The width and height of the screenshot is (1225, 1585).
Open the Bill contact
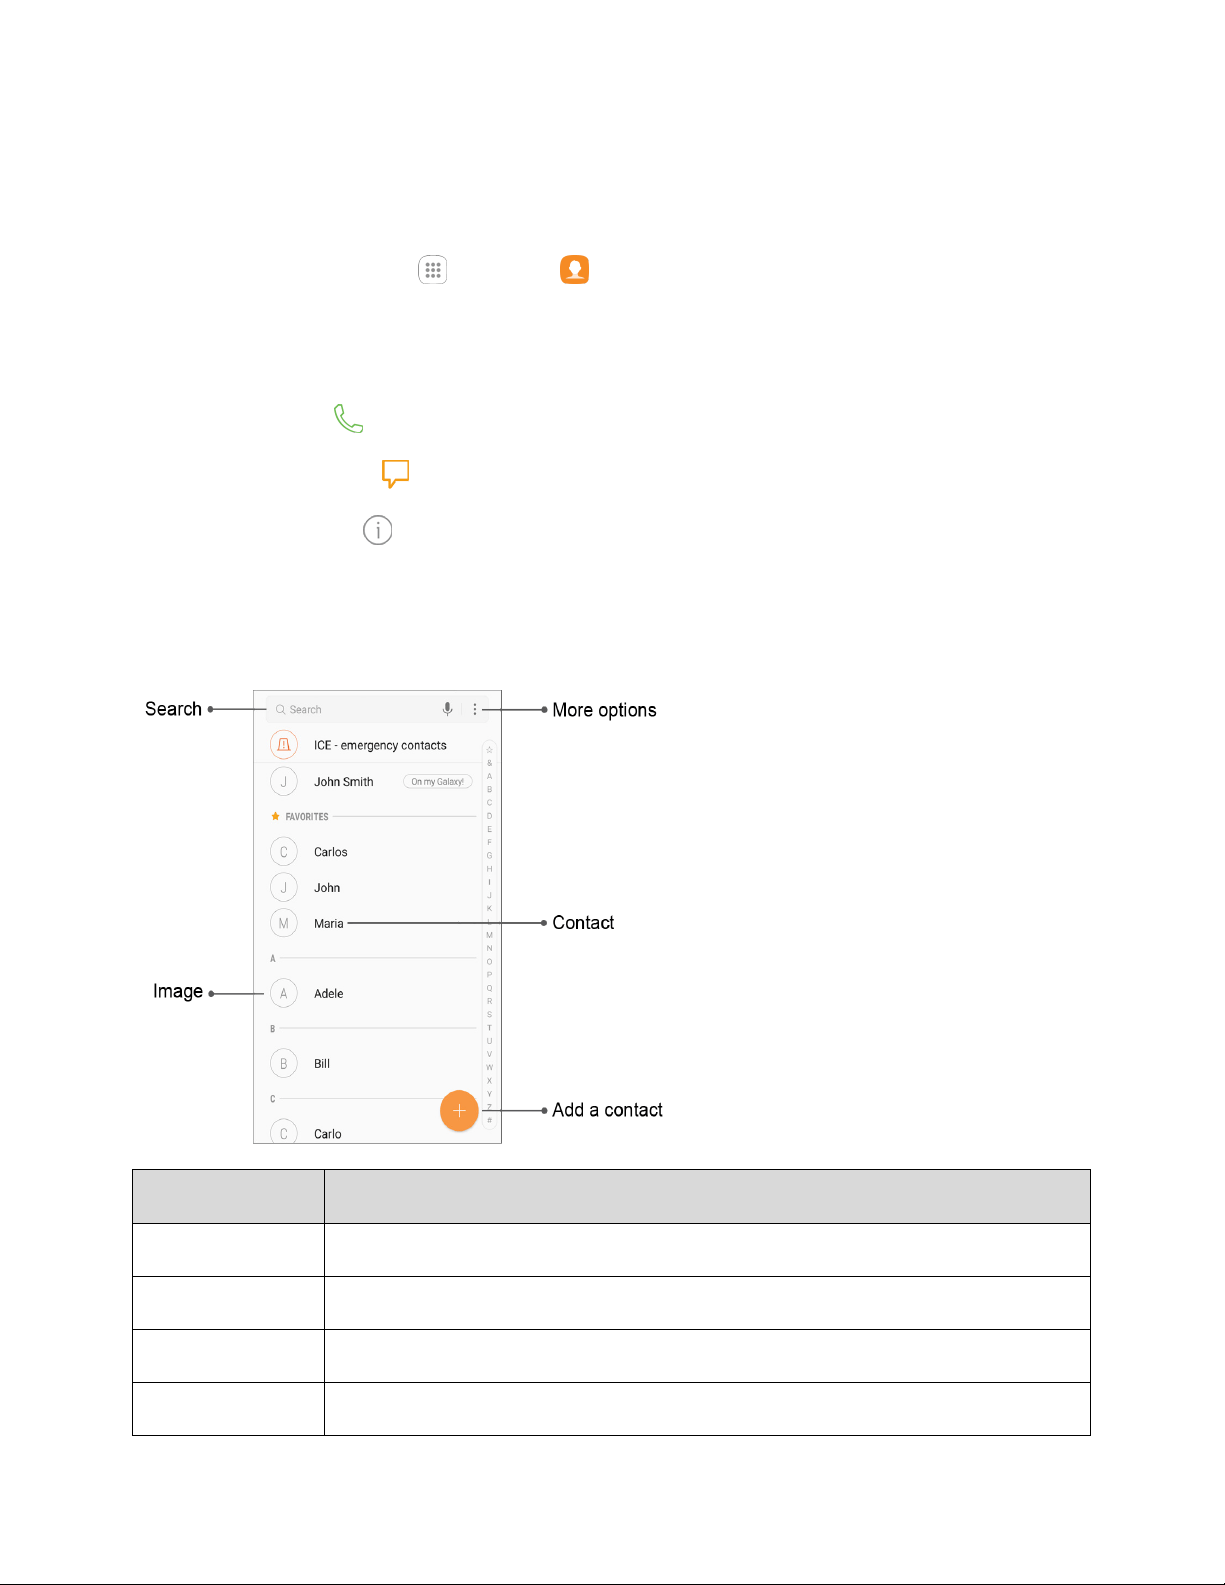pyautogui.click(x=322, y=1064)
